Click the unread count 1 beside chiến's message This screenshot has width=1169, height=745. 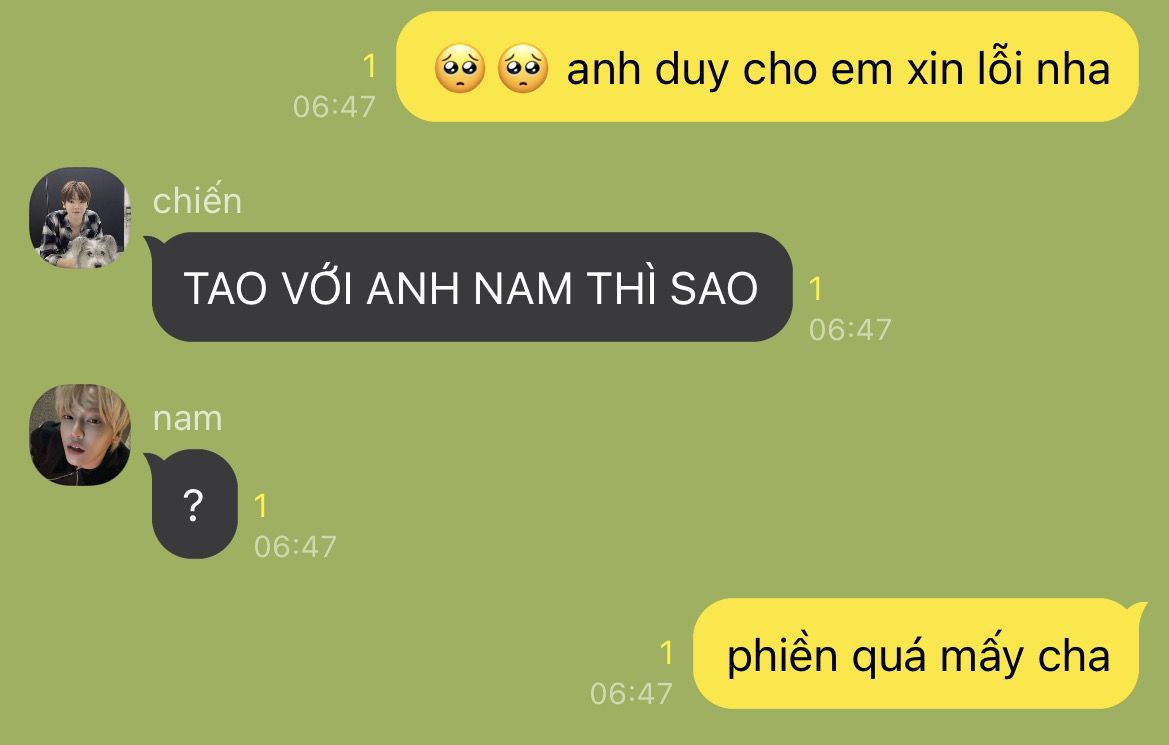coord(816,289)
